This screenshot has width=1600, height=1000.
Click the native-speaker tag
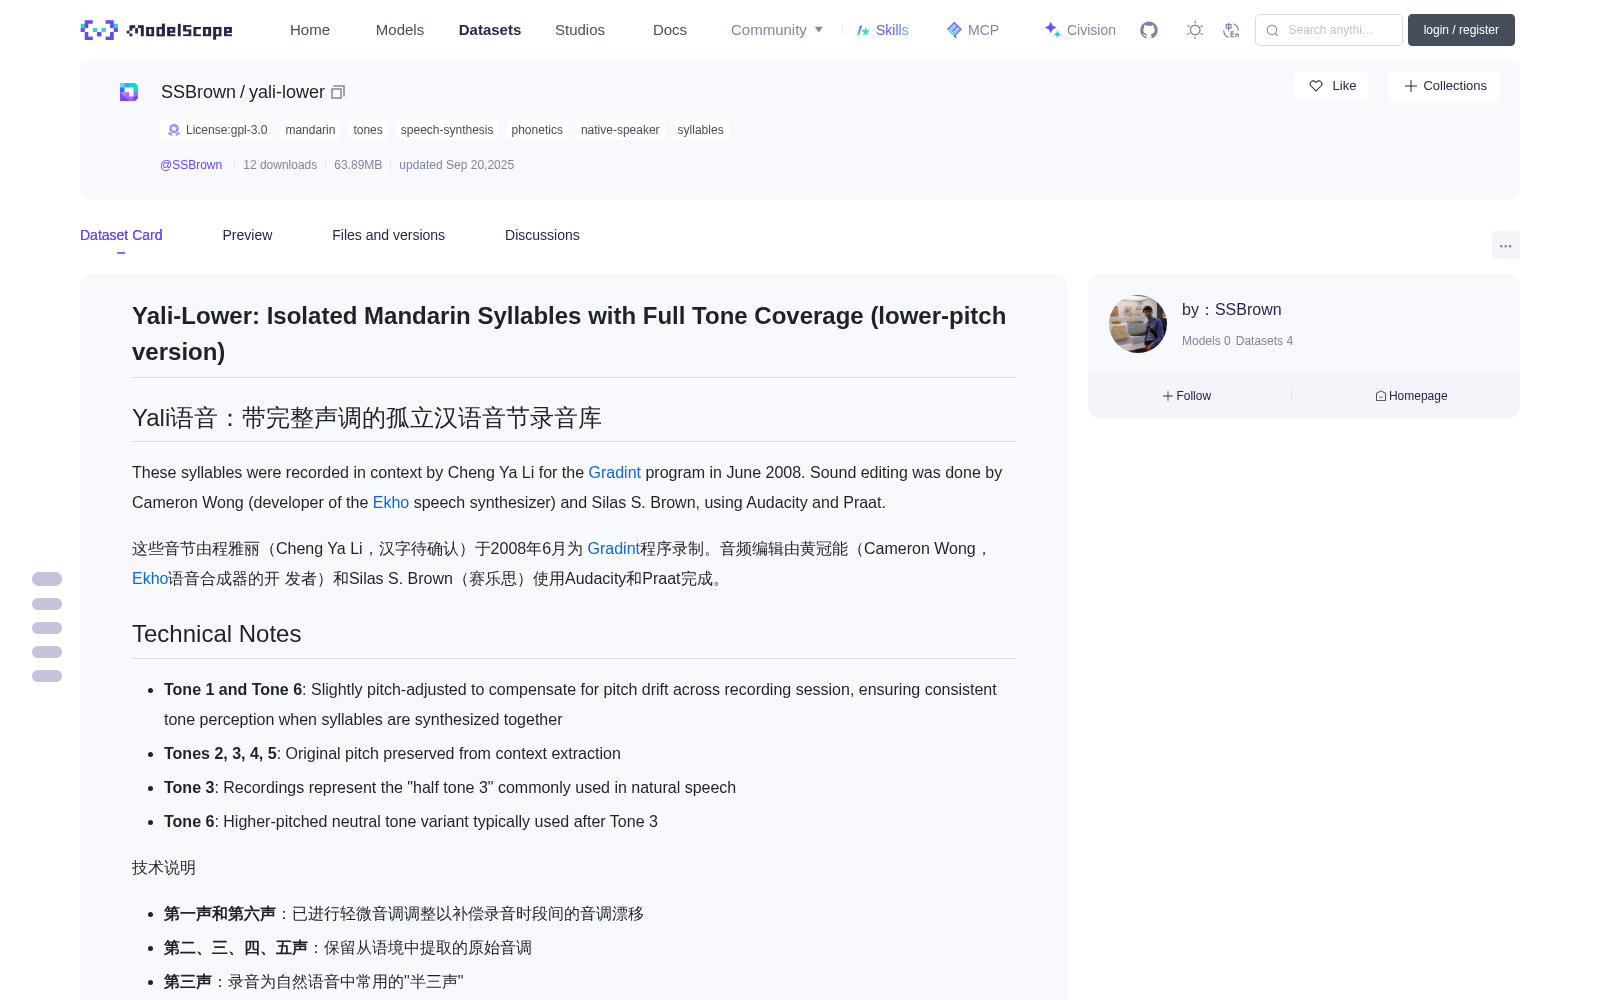point(620,130)
